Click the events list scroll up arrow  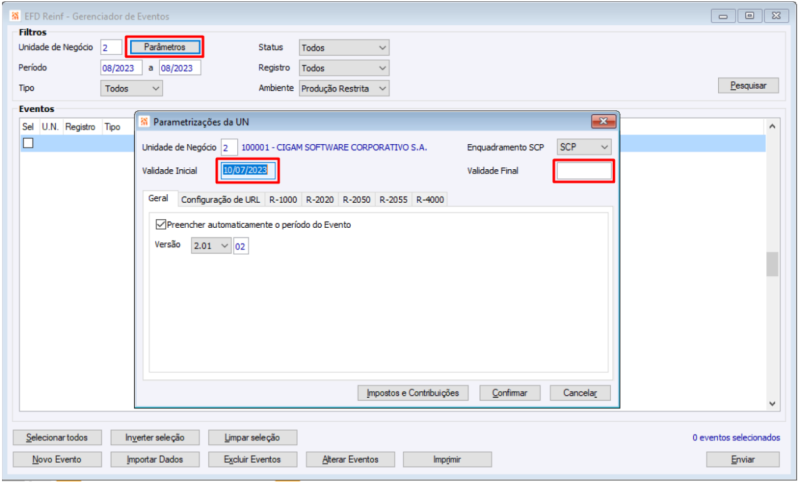pos(772,126)
